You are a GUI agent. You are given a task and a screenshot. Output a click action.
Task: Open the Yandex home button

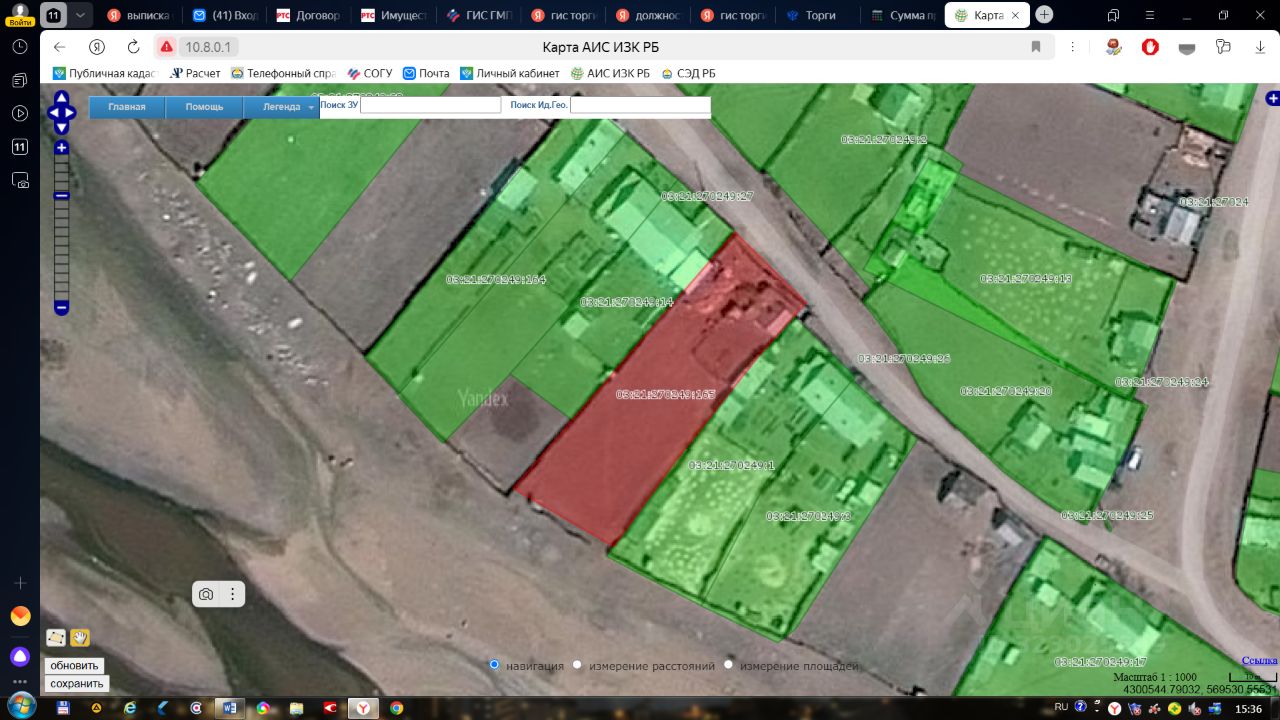click(97, 47)
